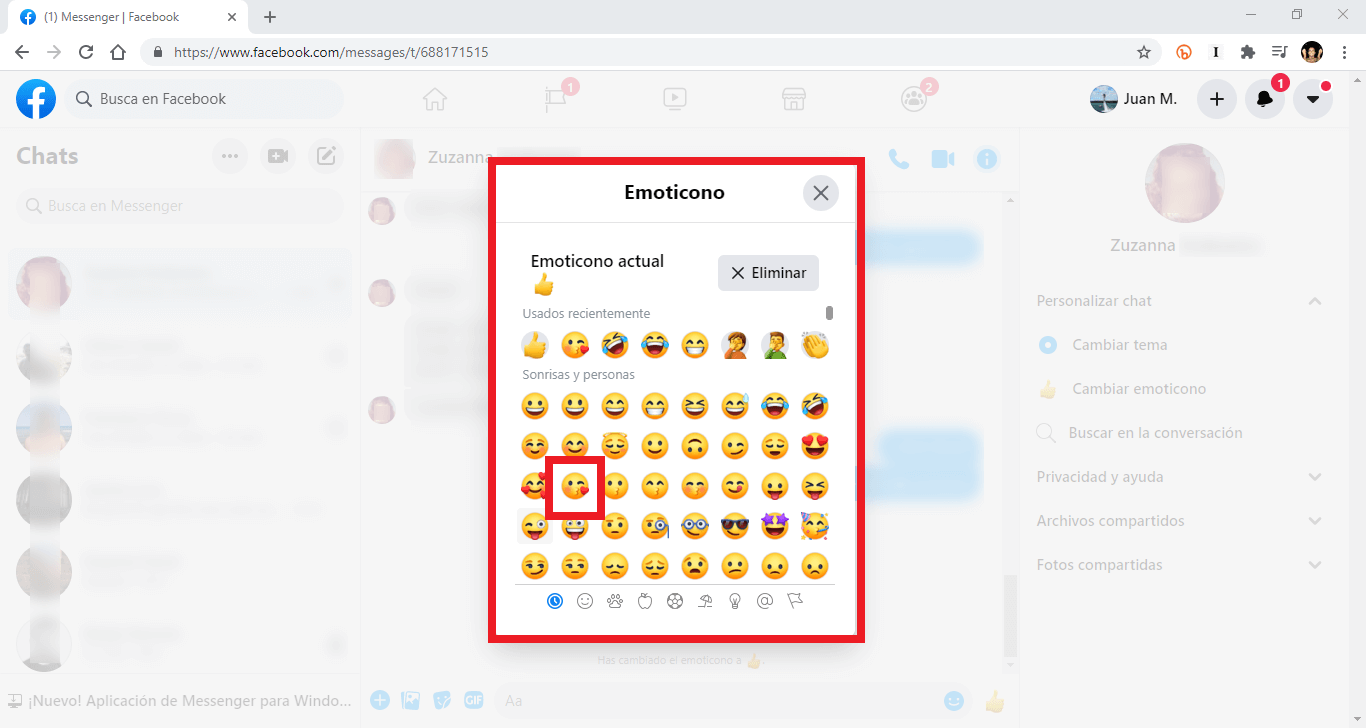Start a video call with camera icon
Screen dimensions: 1366x728
942,159
